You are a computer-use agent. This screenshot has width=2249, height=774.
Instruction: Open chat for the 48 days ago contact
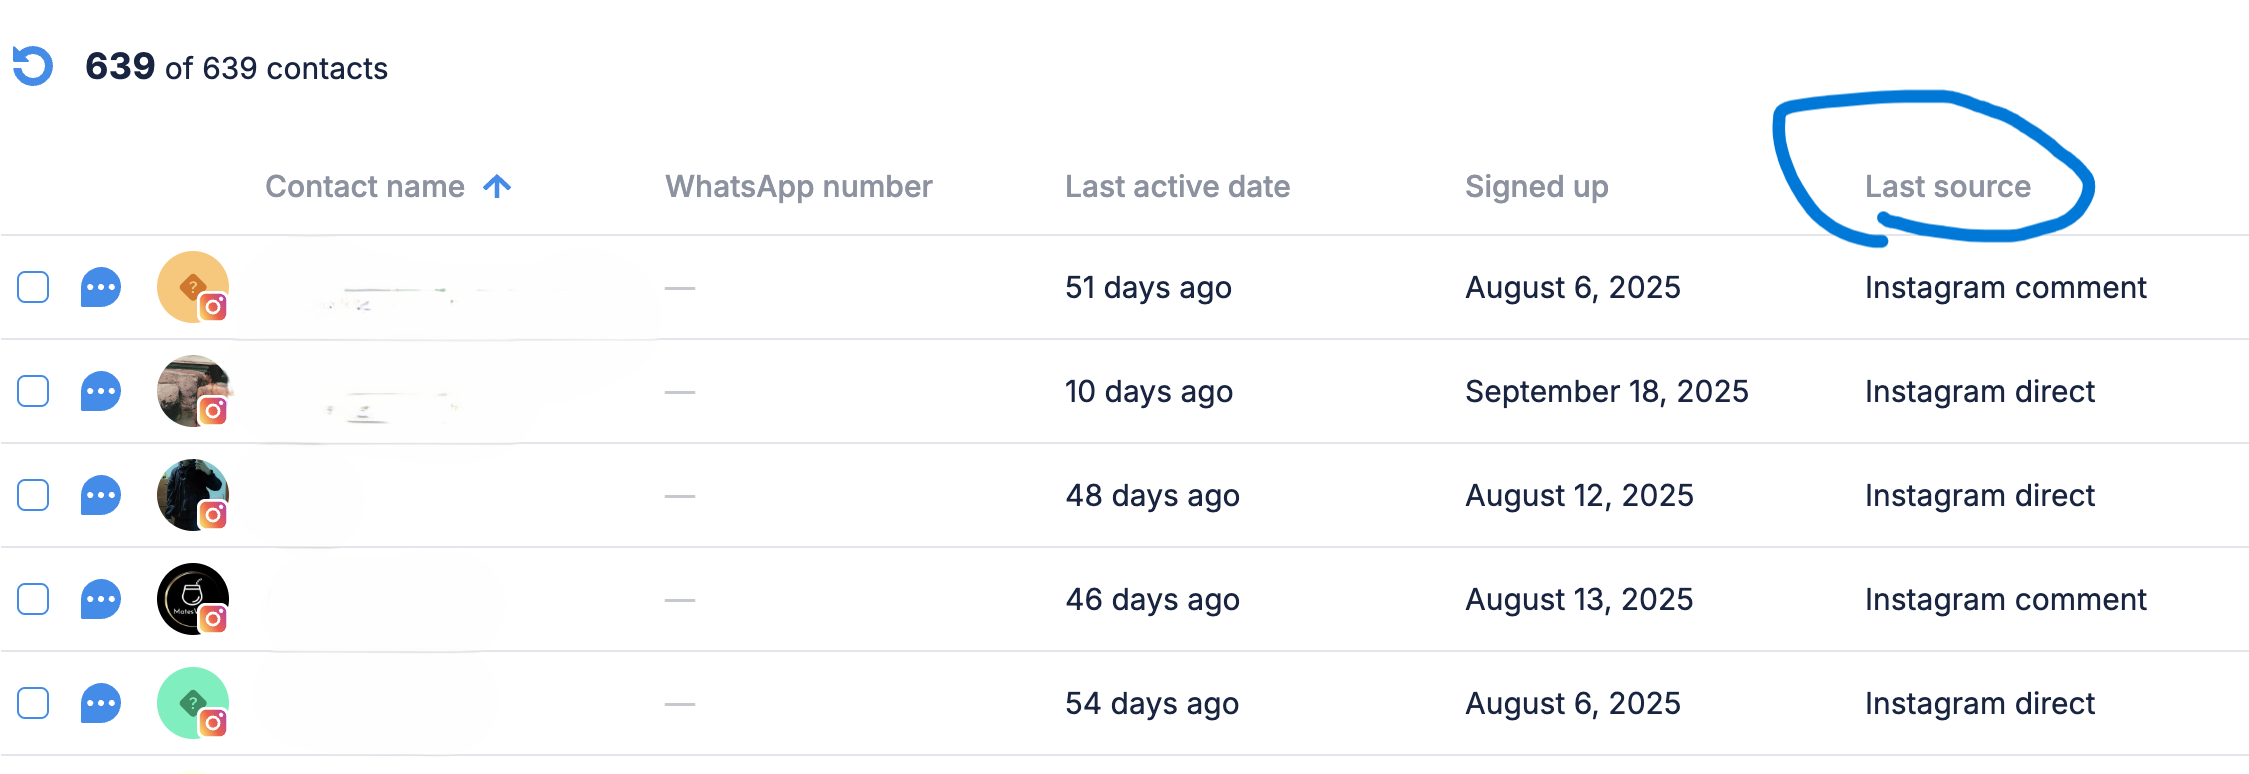coord(101,495)
